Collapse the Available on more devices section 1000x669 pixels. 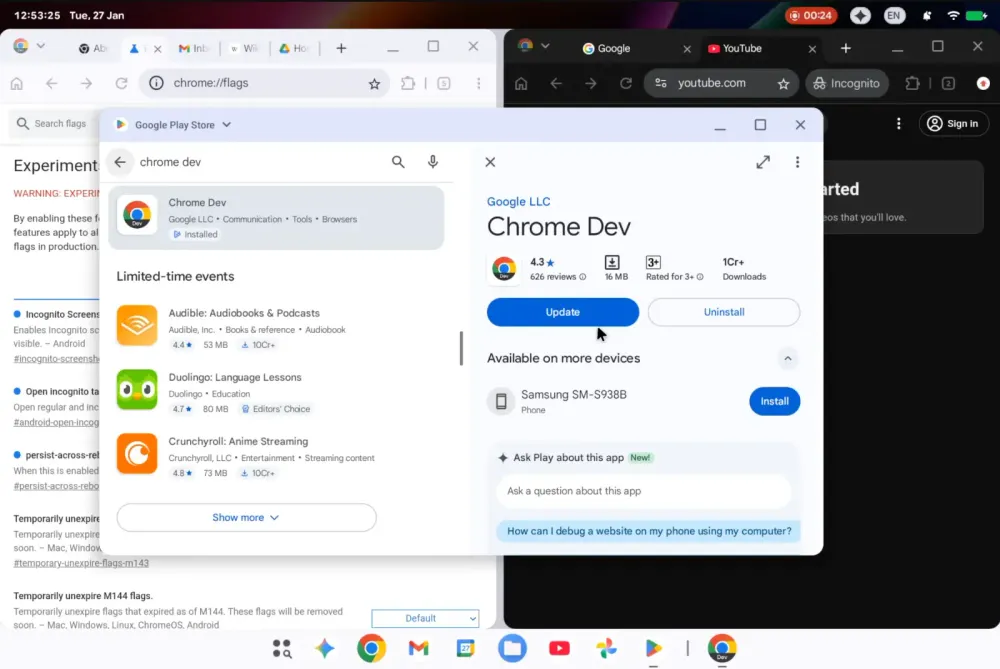point(787,358)
